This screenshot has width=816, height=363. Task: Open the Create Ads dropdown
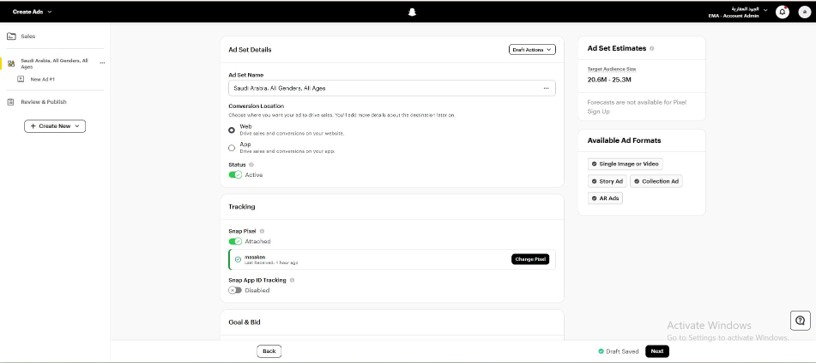(x=32, y=11)
